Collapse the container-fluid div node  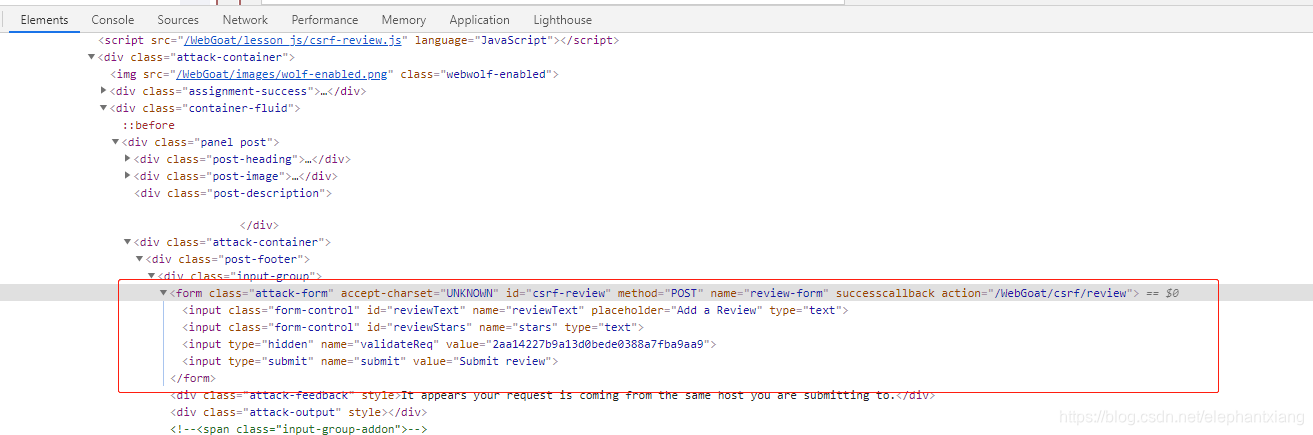click(x=104, y=108)
